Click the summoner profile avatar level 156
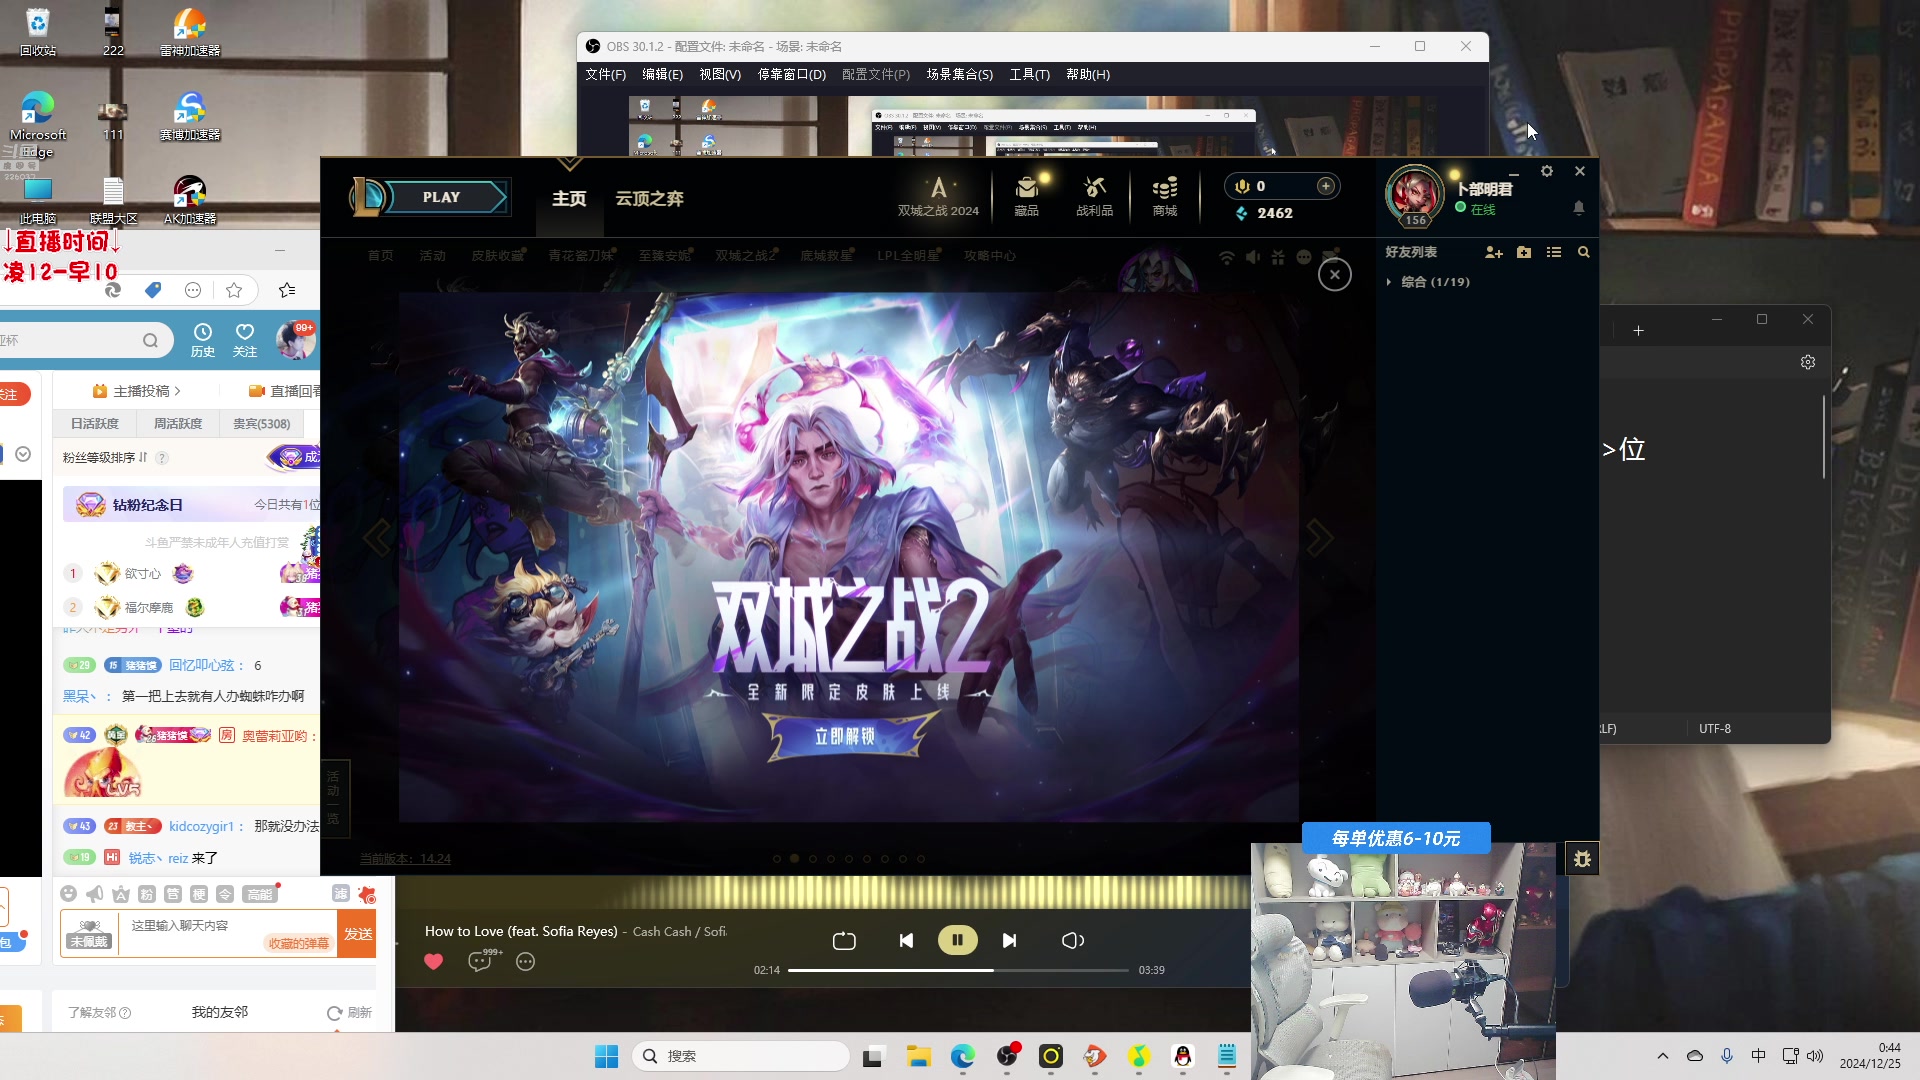Screen dimensions: 1920x1080 [x=1414, y=195]
